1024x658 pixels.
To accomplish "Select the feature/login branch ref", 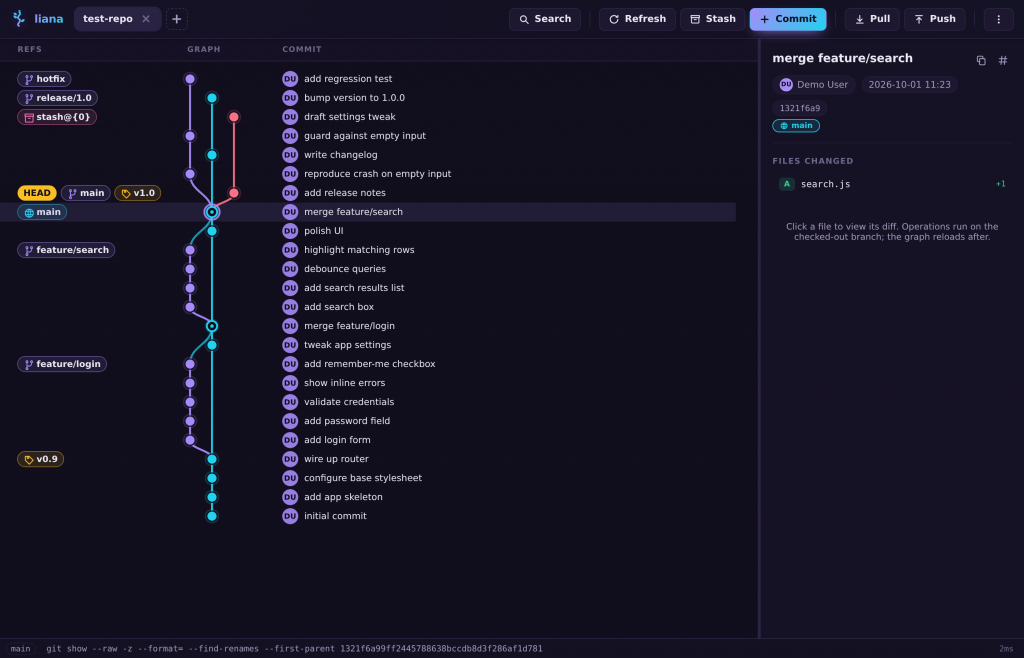I will [62, 364].
